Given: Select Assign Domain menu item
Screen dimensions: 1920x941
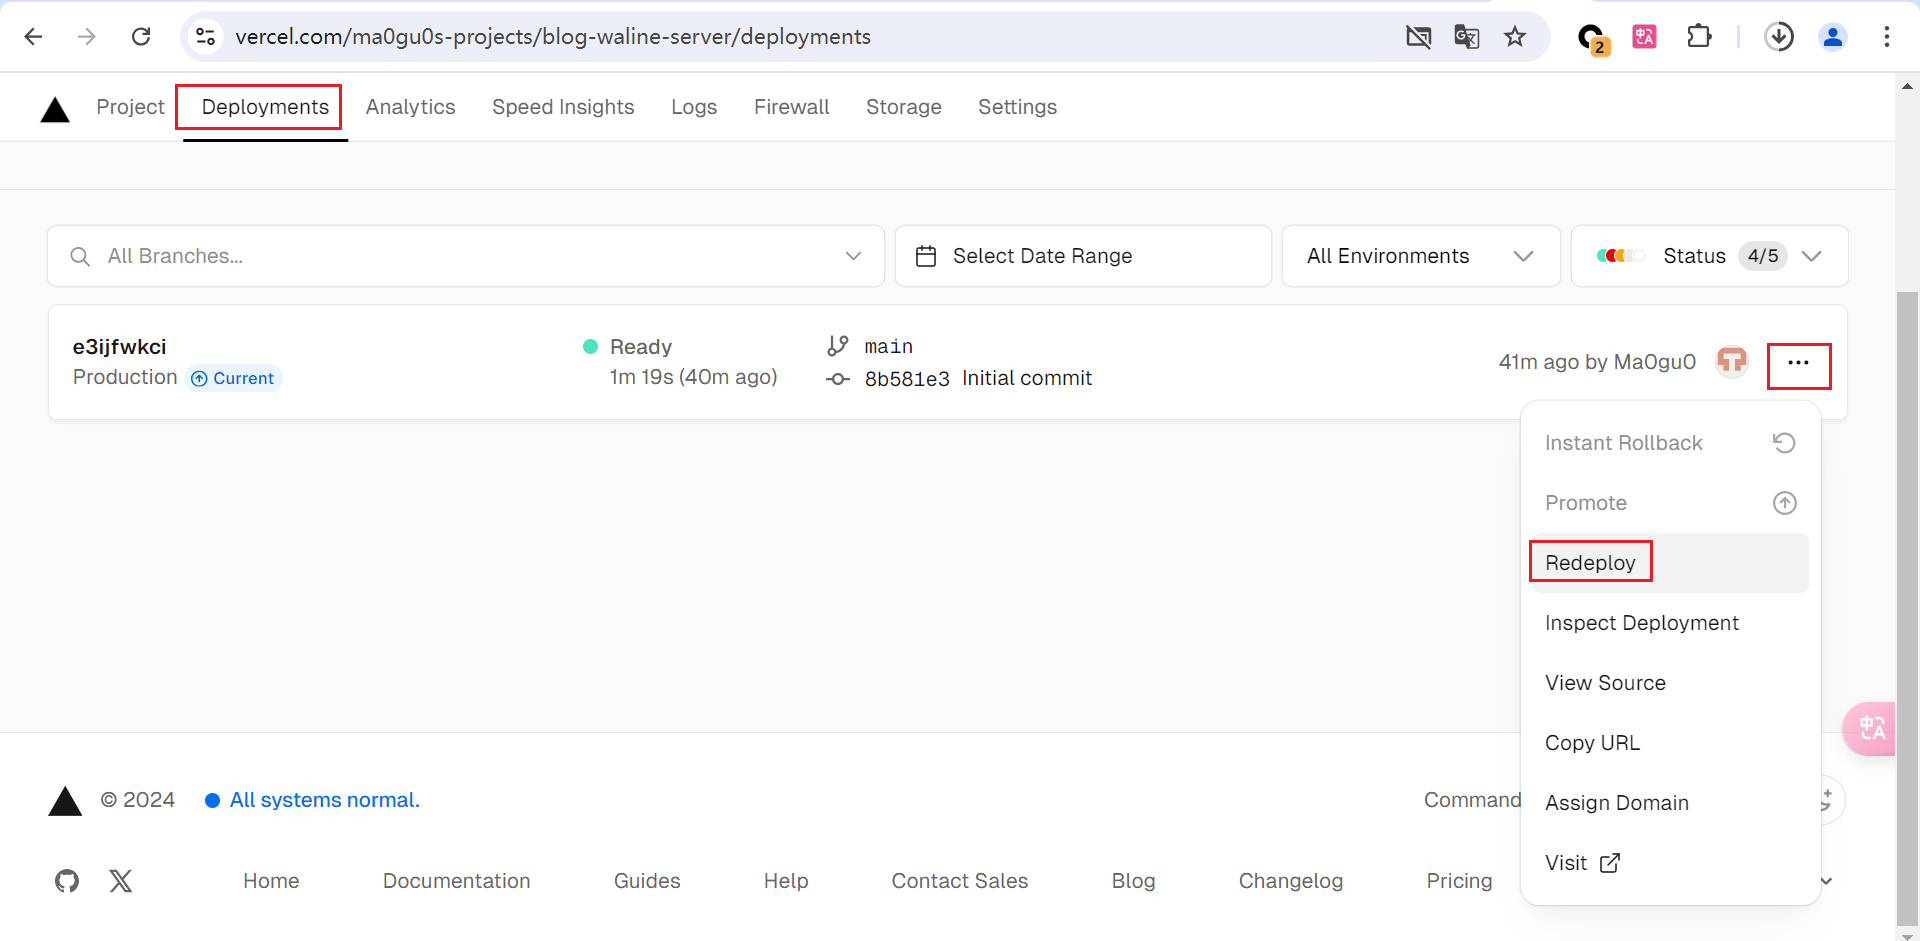Looking at the screenshot, I should (x=1670, y=803).
